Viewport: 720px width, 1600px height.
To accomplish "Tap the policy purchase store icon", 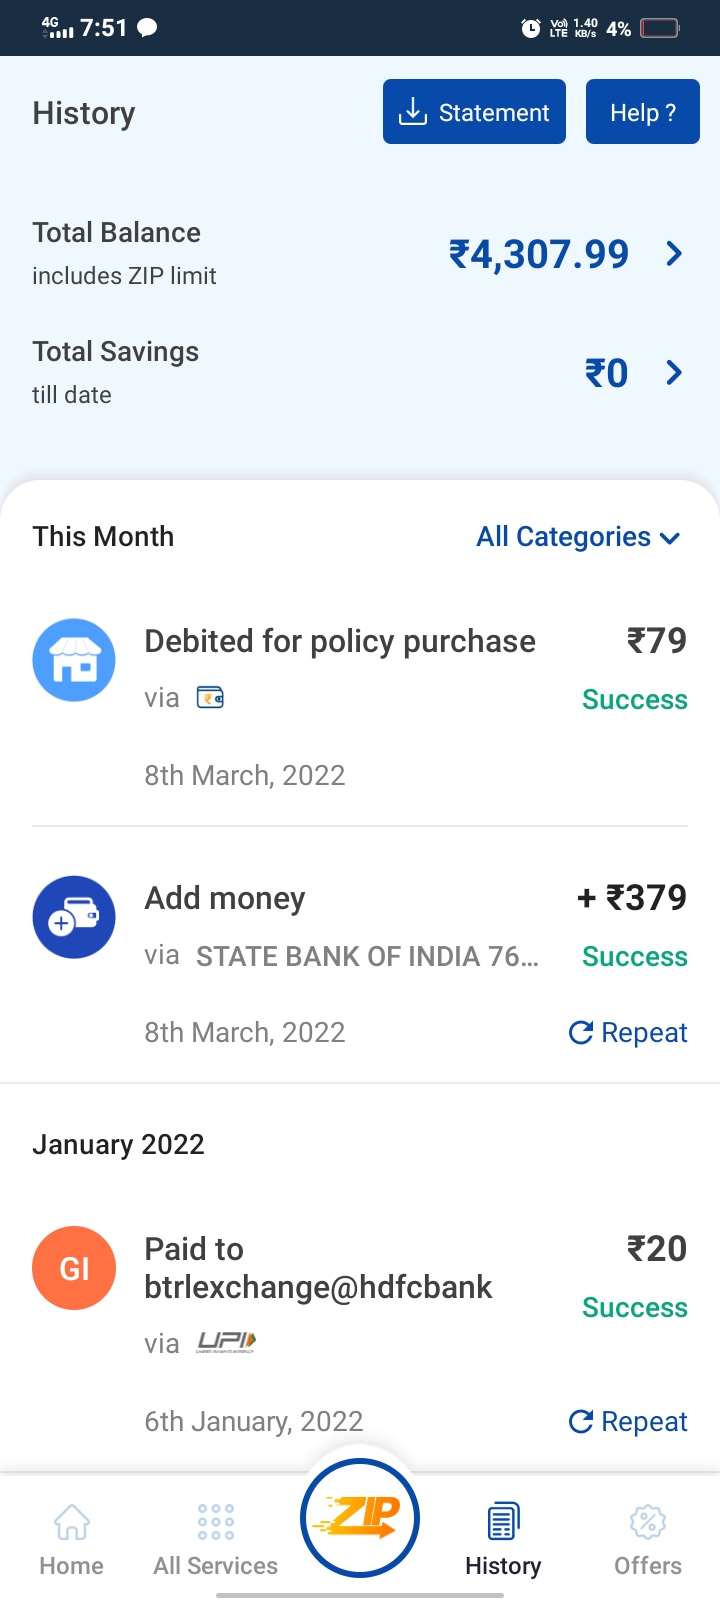I will (x=74, y=660).
